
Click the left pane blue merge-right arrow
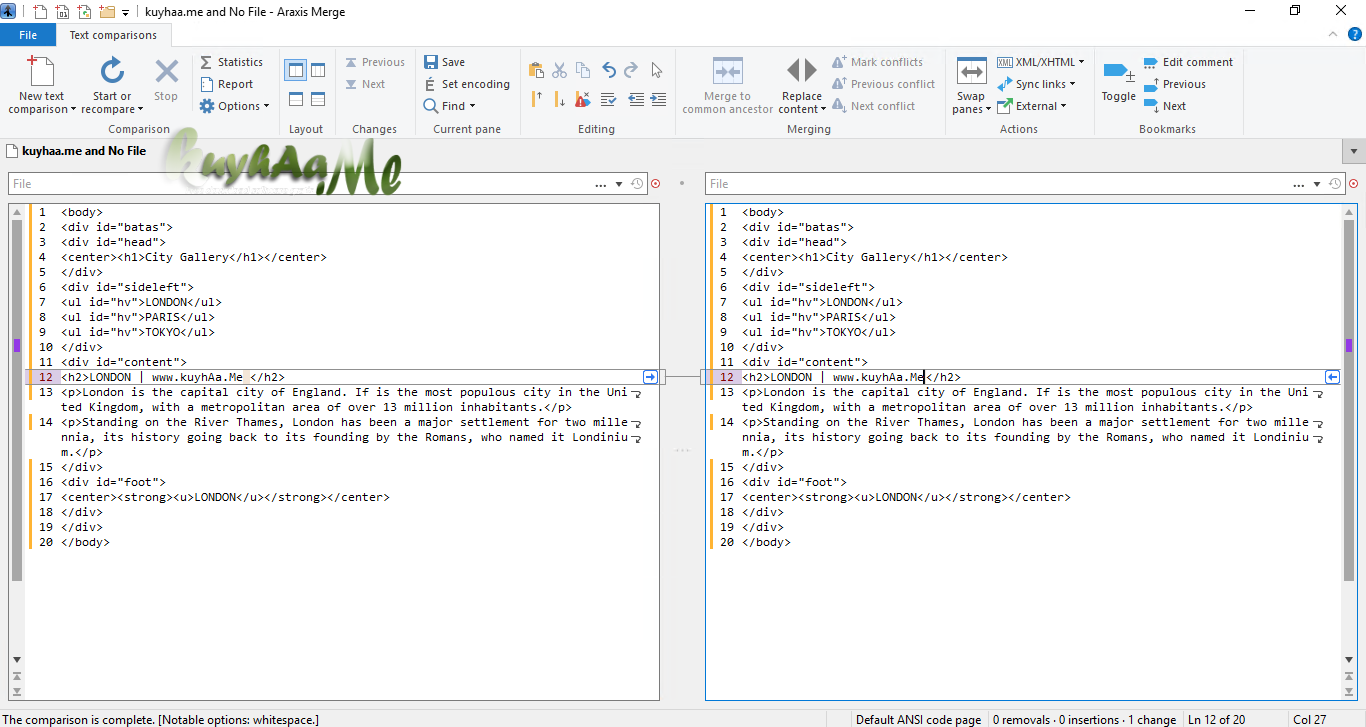650,377
